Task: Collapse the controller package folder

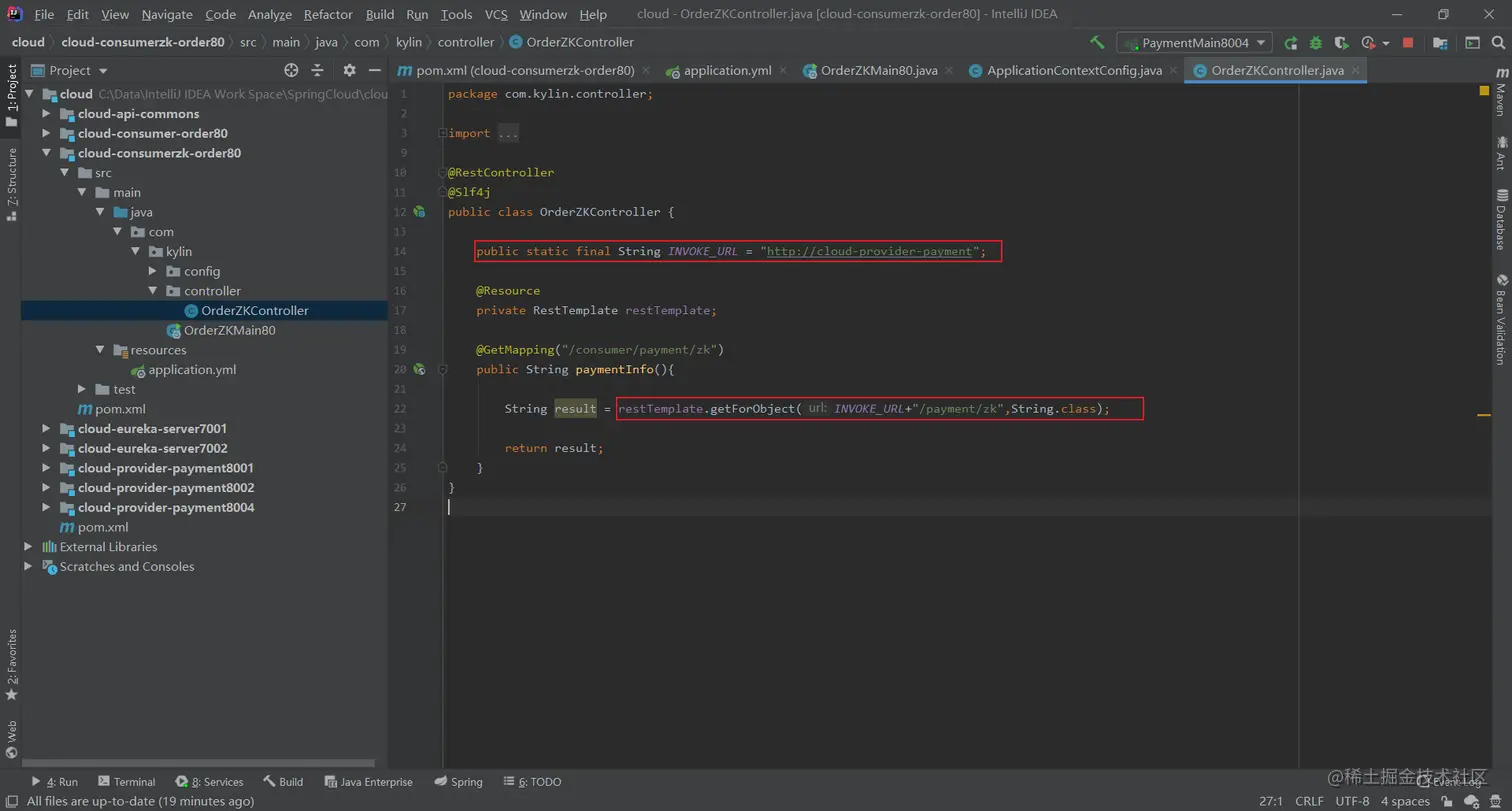Action: [x=152, y=291]
